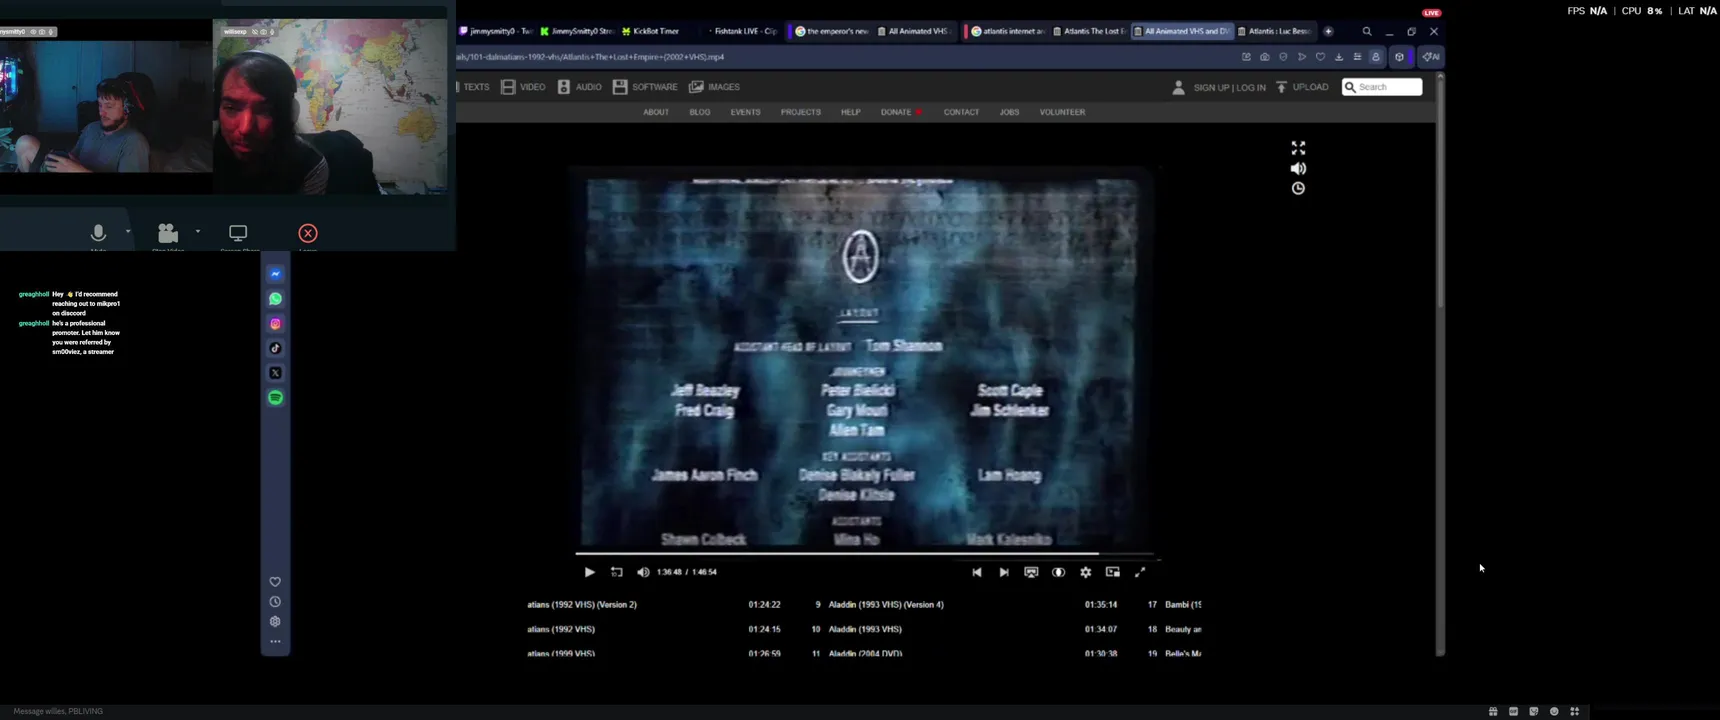Toggle the captions/contrast player icon
The width and height of the screenshot is (1720, 720).
[x=1058, y=572]
